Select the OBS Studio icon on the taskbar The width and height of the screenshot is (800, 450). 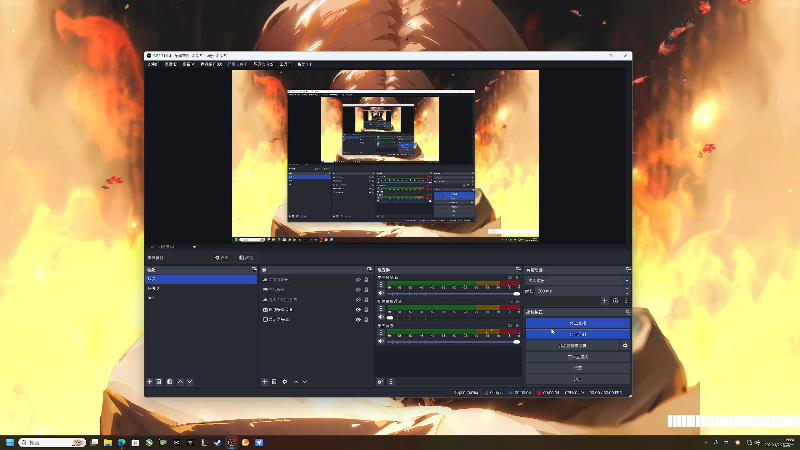tap(232, 442)
